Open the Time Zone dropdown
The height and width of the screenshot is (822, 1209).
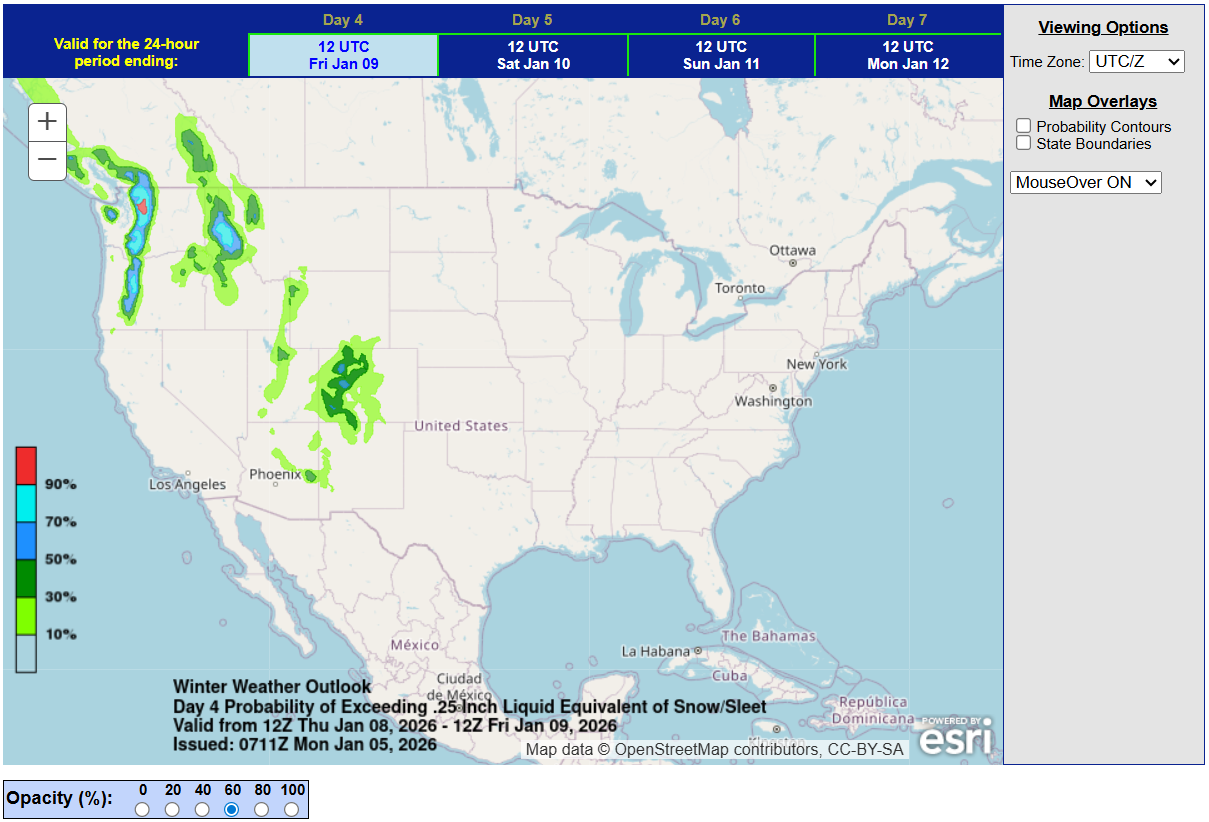(1137, 60)
